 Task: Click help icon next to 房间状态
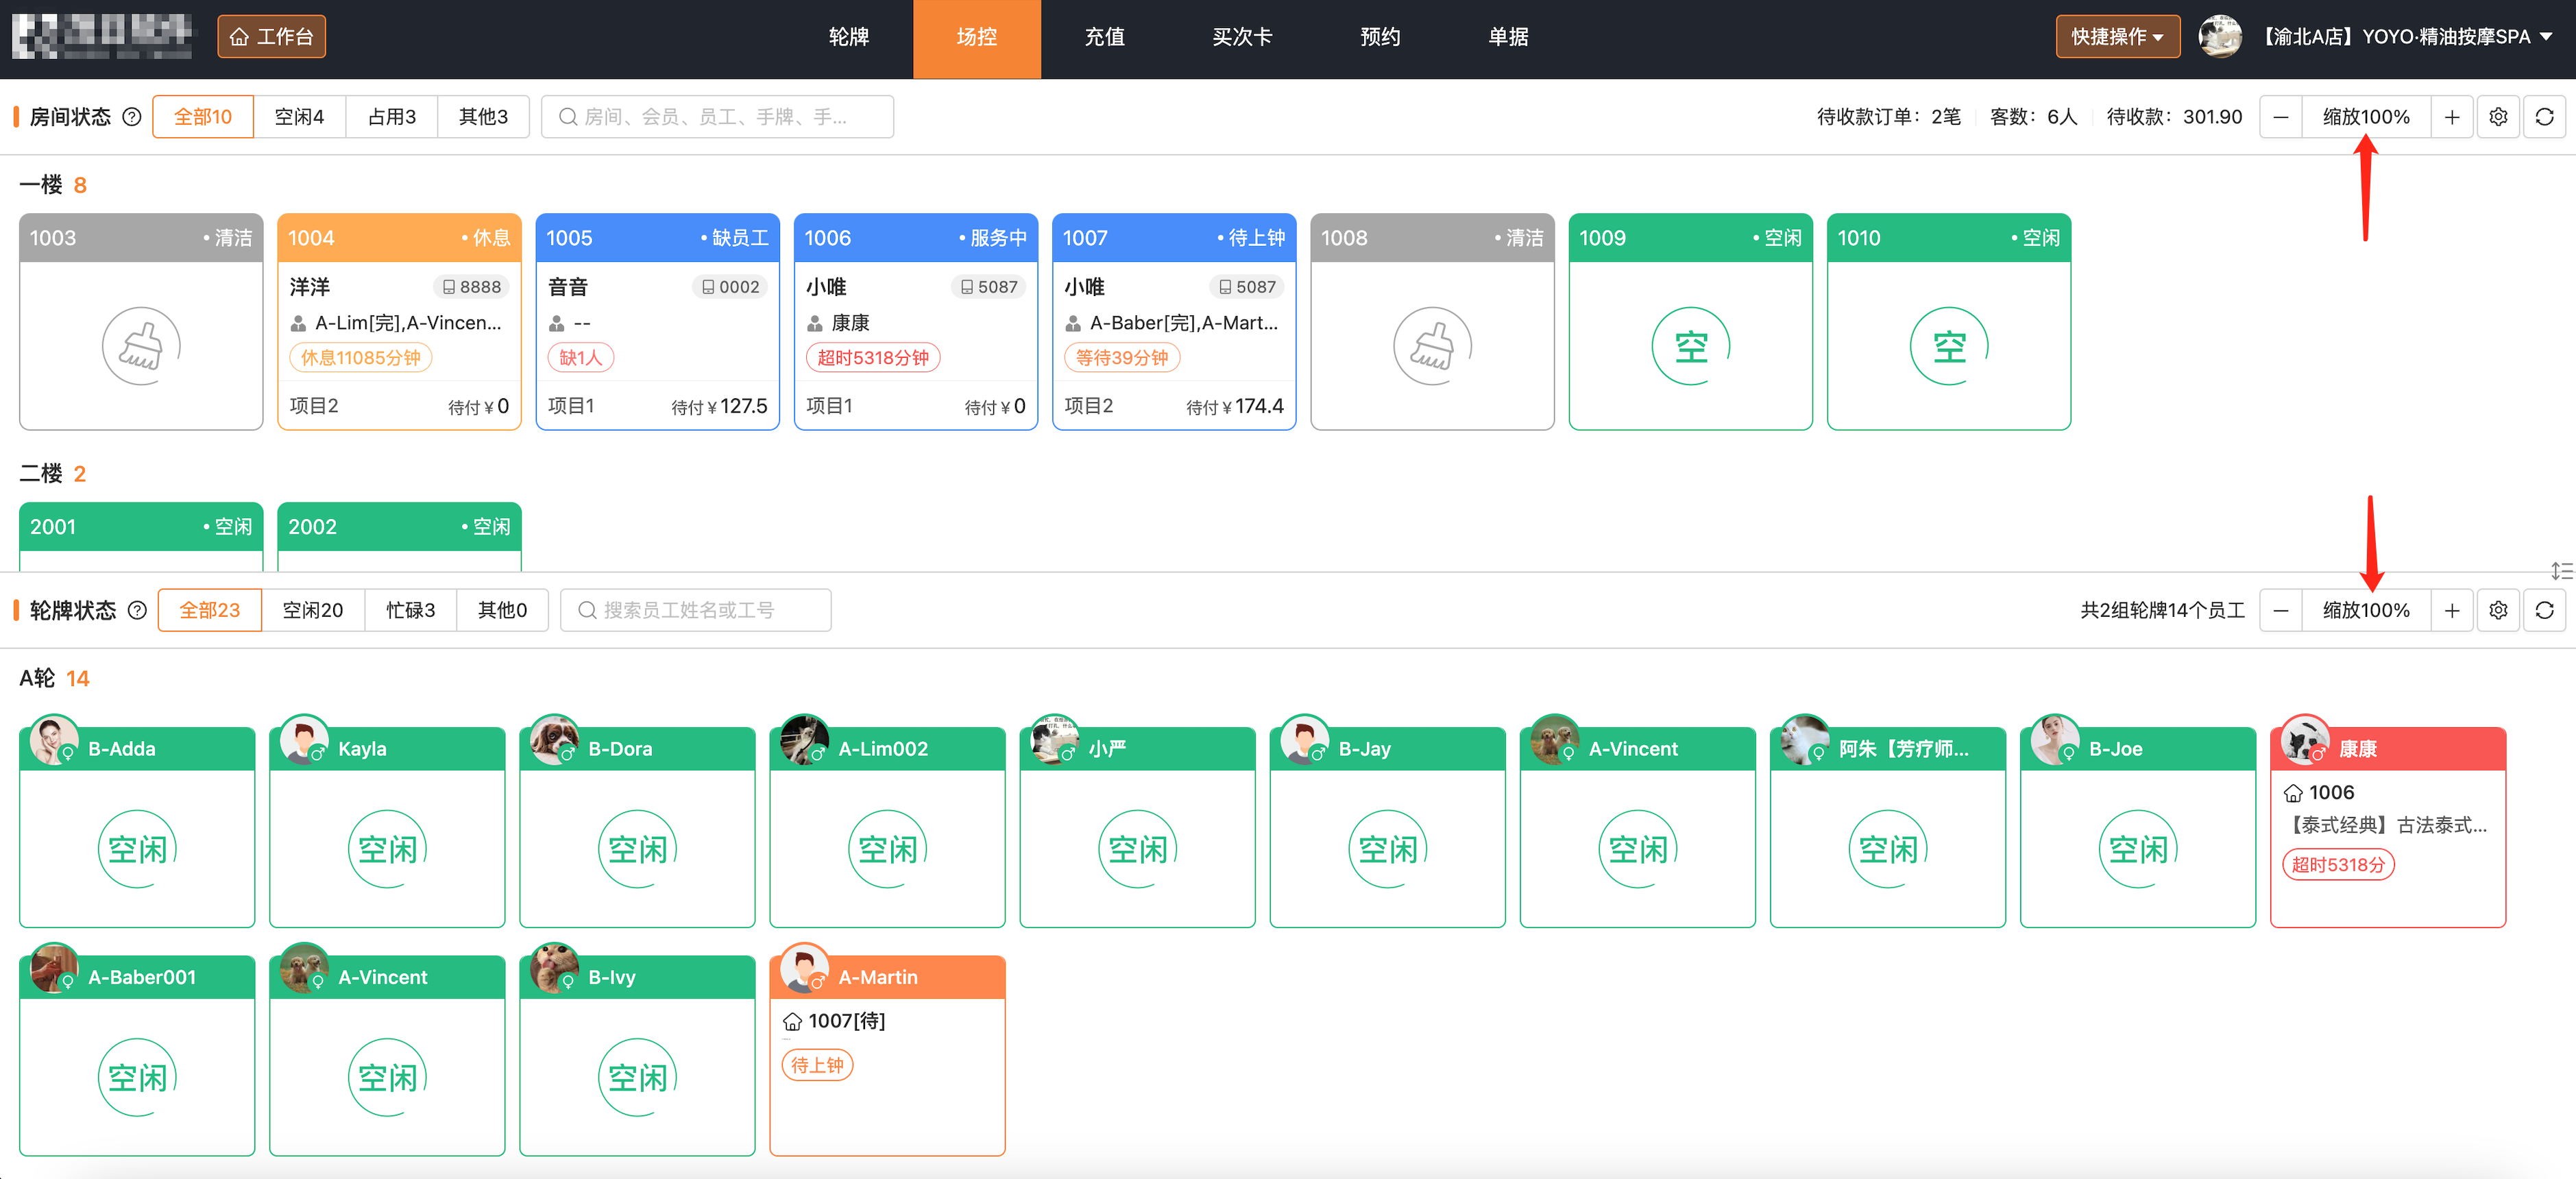pos(131,117)
